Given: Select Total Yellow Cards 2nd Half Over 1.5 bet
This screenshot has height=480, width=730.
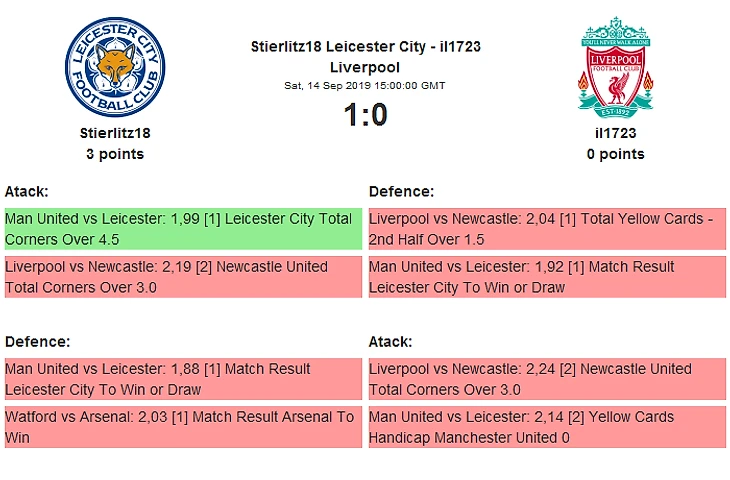Looking at the screenshot, I should [x=546, y=229].
